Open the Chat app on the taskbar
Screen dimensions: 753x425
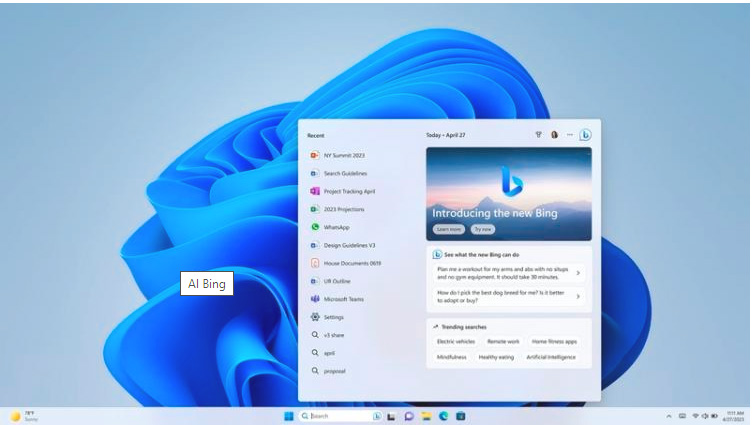409,416
